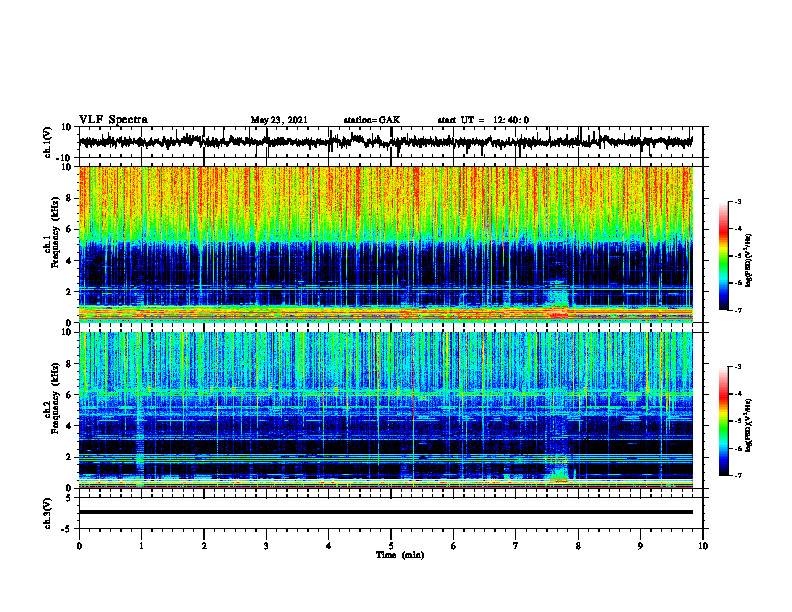Click the "-3" value on ch.1 colorbar

(x=738, y=202)
